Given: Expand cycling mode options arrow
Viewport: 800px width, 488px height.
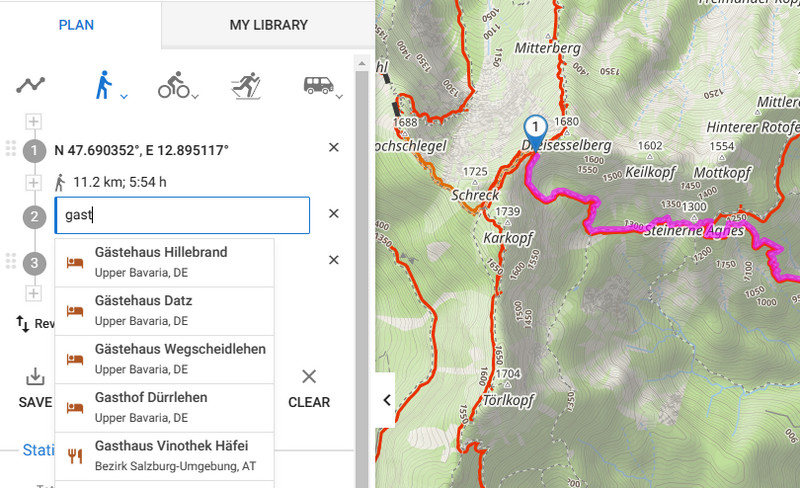Looking at the screenshot, I should coord(195,96).
